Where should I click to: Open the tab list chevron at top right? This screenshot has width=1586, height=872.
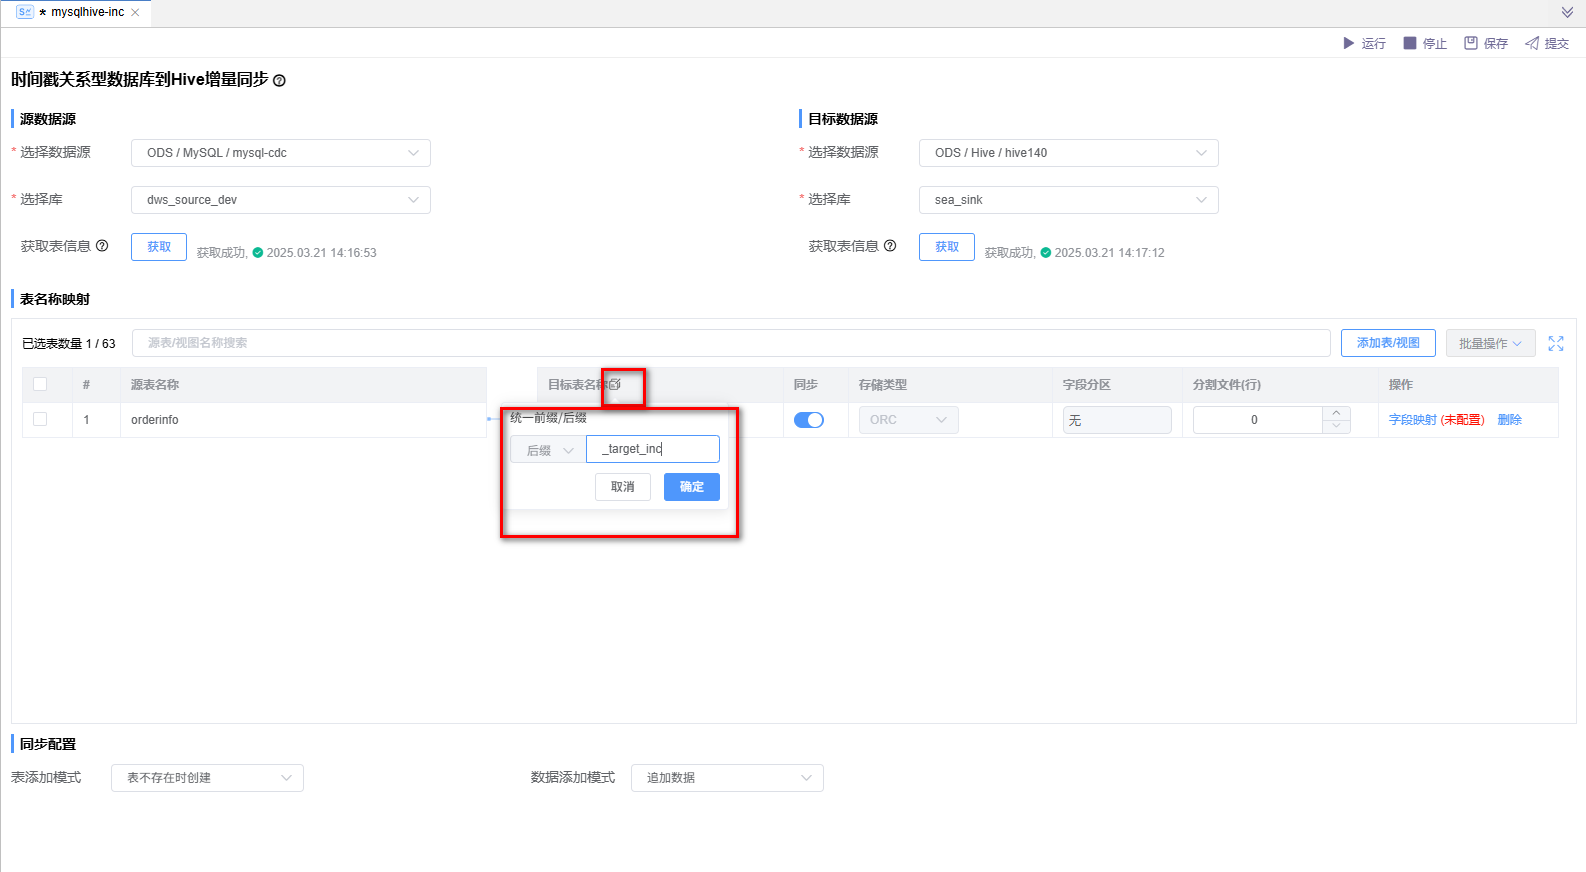(x=1567, y=12)
